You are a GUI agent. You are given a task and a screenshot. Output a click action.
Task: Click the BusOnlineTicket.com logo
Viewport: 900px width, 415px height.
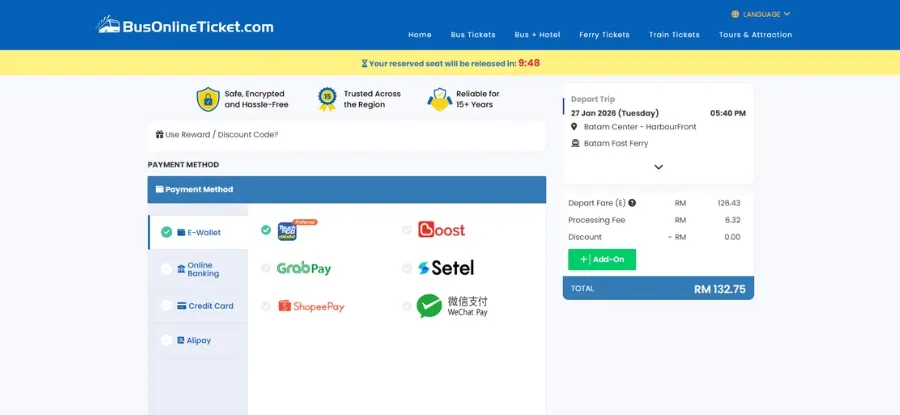[x=185, y=25]
